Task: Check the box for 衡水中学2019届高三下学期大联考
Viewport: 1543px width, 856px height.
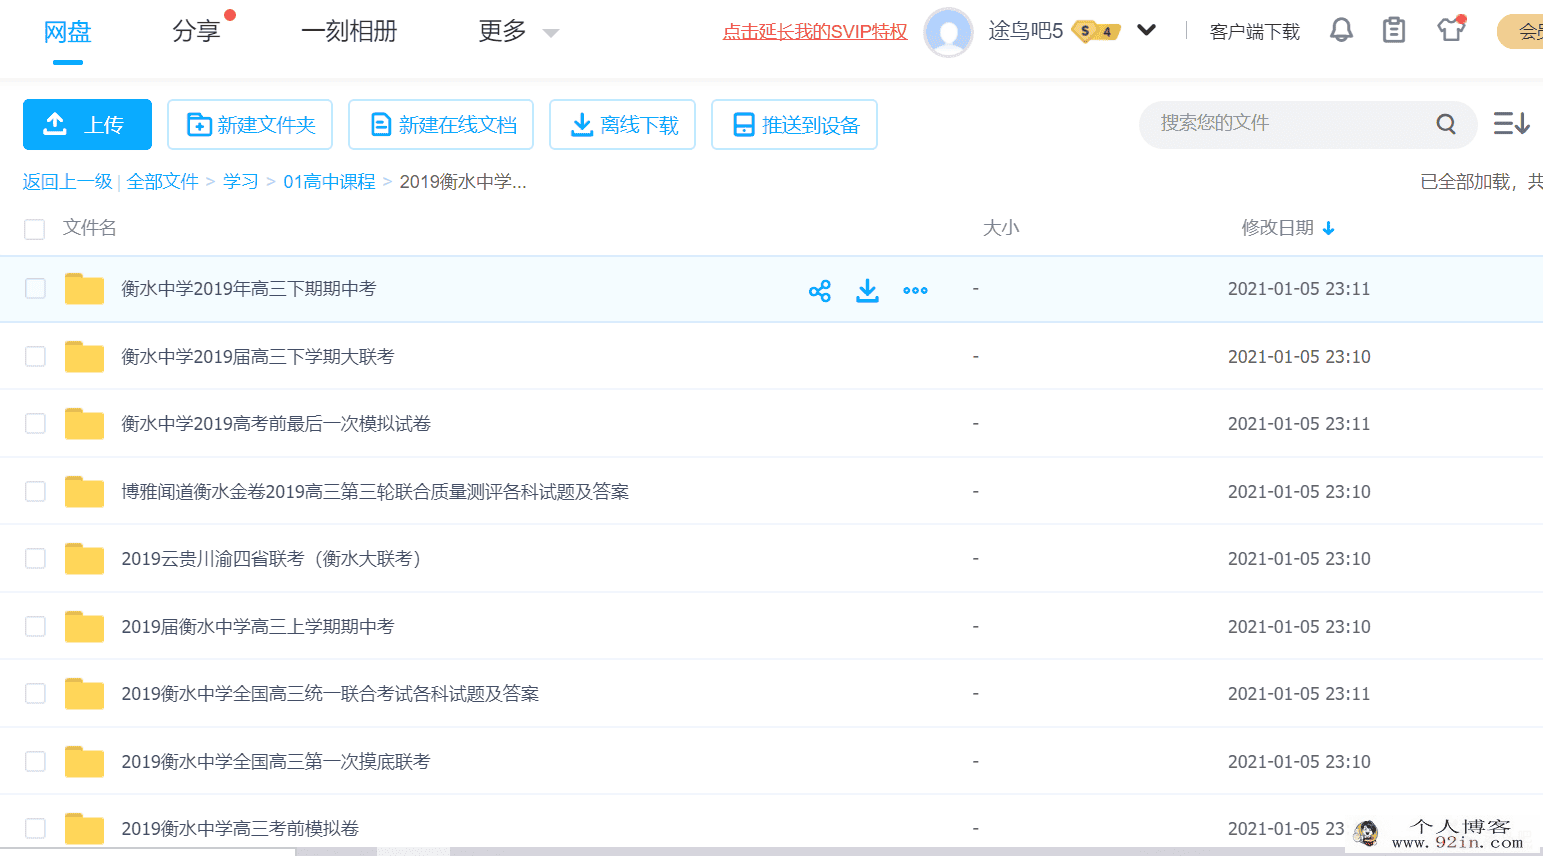Action: pos(35,357)
